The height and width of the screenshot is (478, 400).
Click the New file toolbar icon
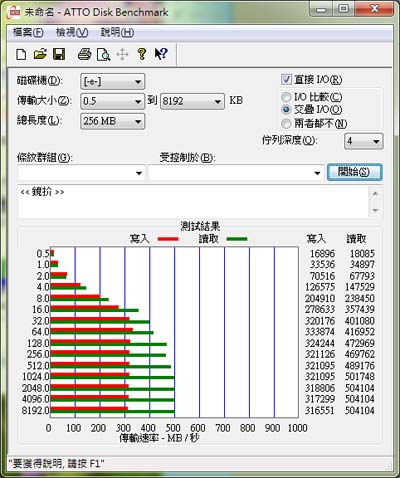click(21, 54)
